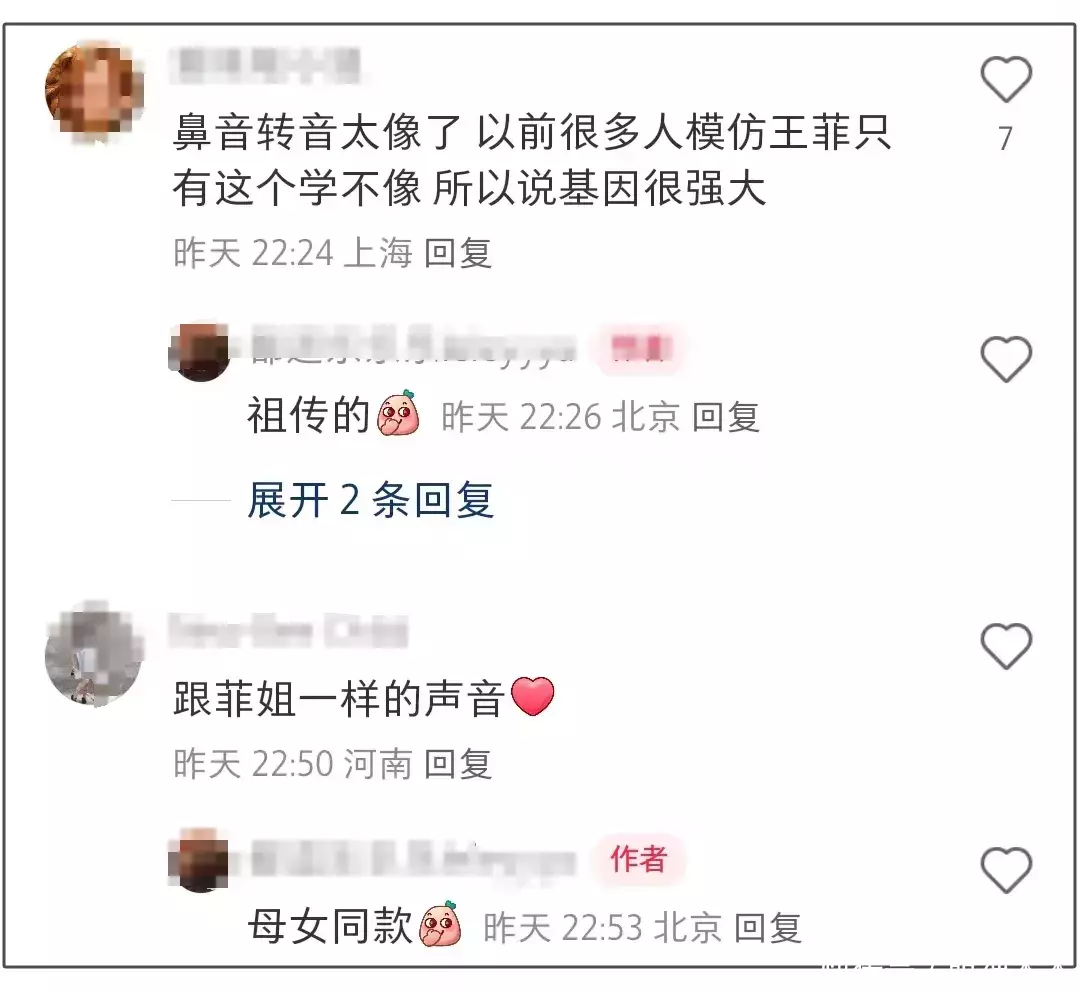Screen dimensions: 1080x991
Task: Reply to the Shanghai comment at 22:24
Action: [x=457, y=253]
